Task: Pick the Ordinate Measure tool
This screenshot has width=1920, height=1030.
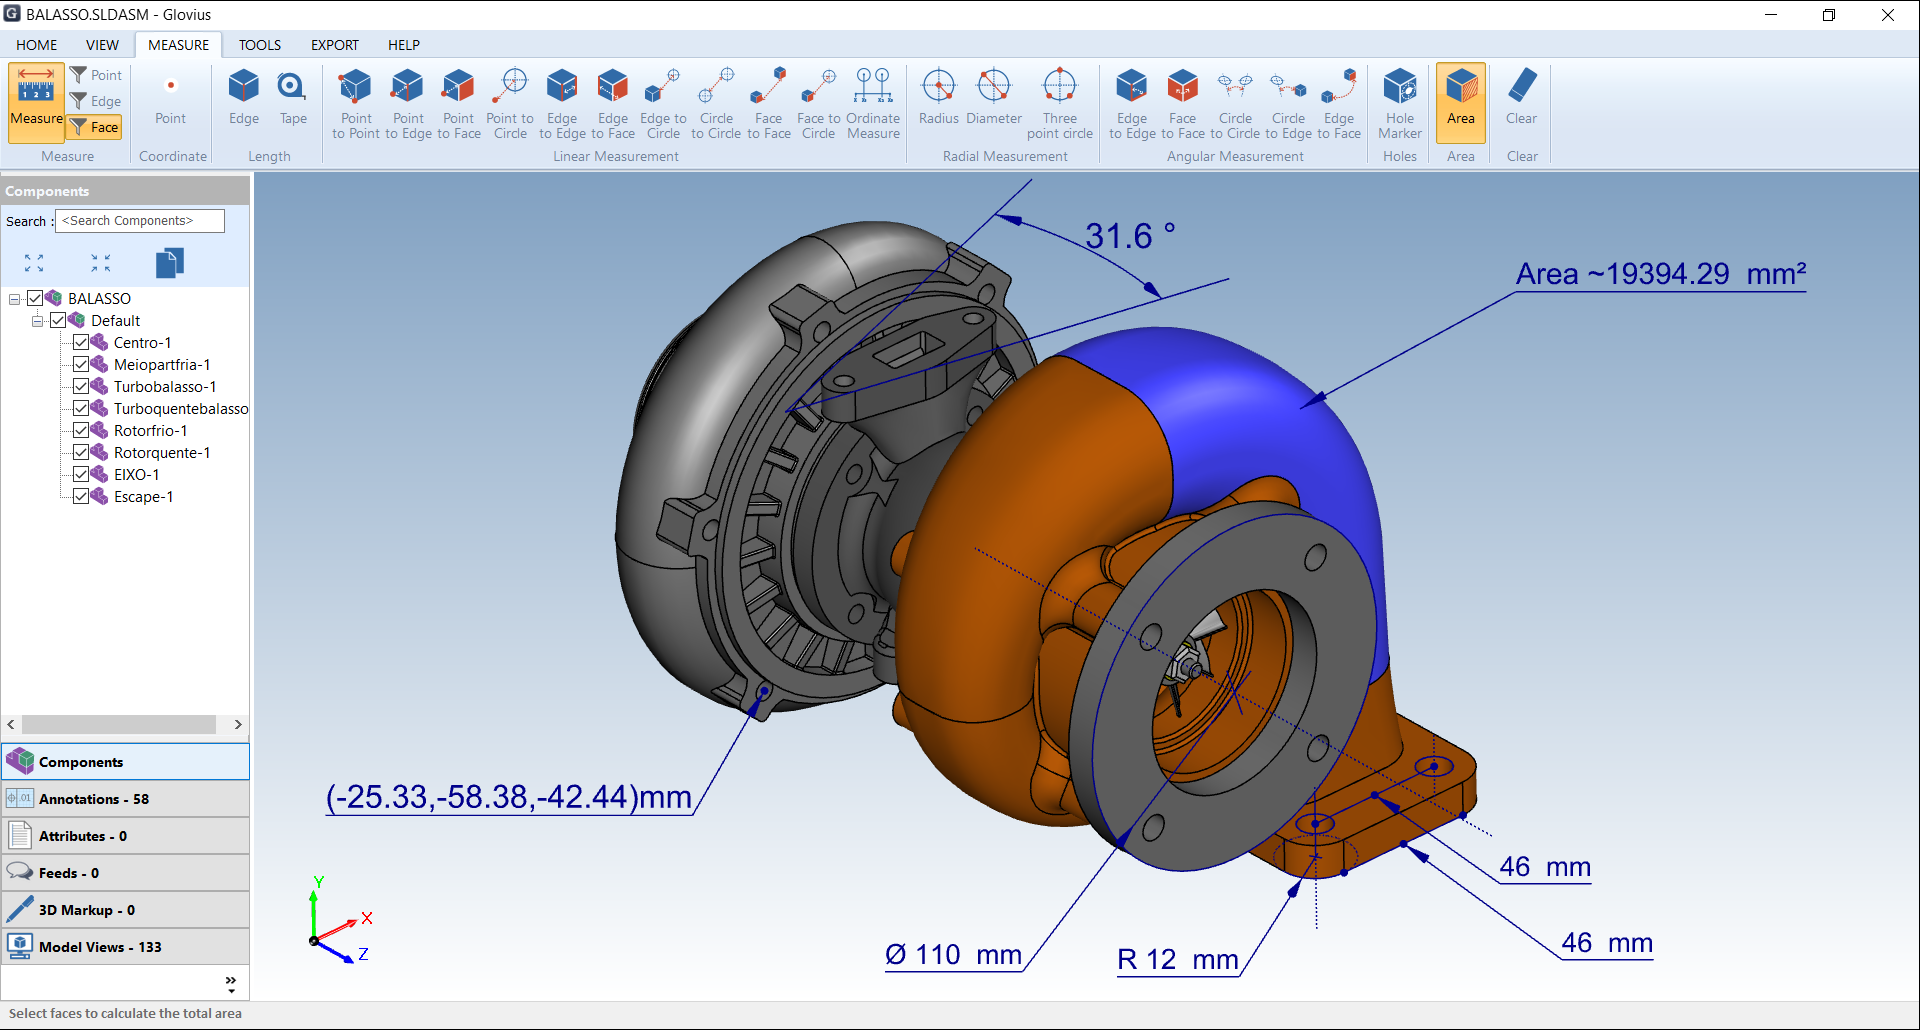Action: point(873,104)
